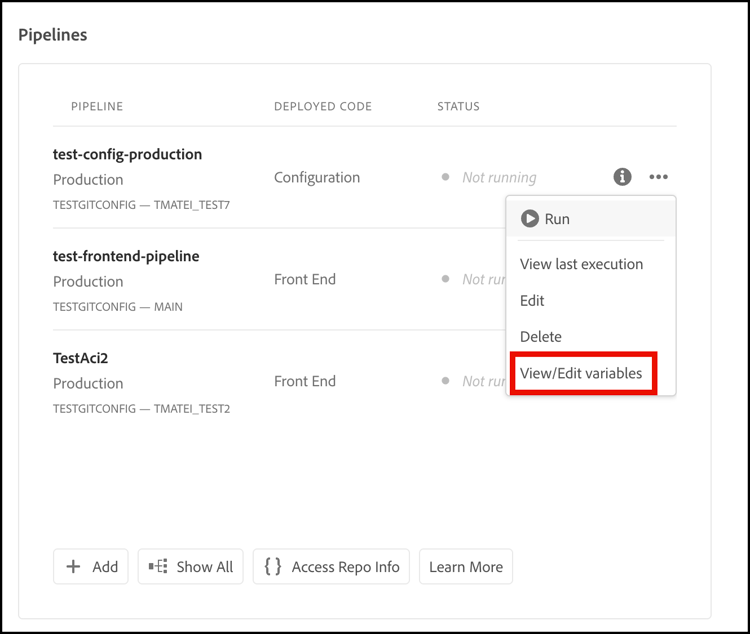Click the Run play icon
Viewport: 750px width, 634px height.
point(530,219)
